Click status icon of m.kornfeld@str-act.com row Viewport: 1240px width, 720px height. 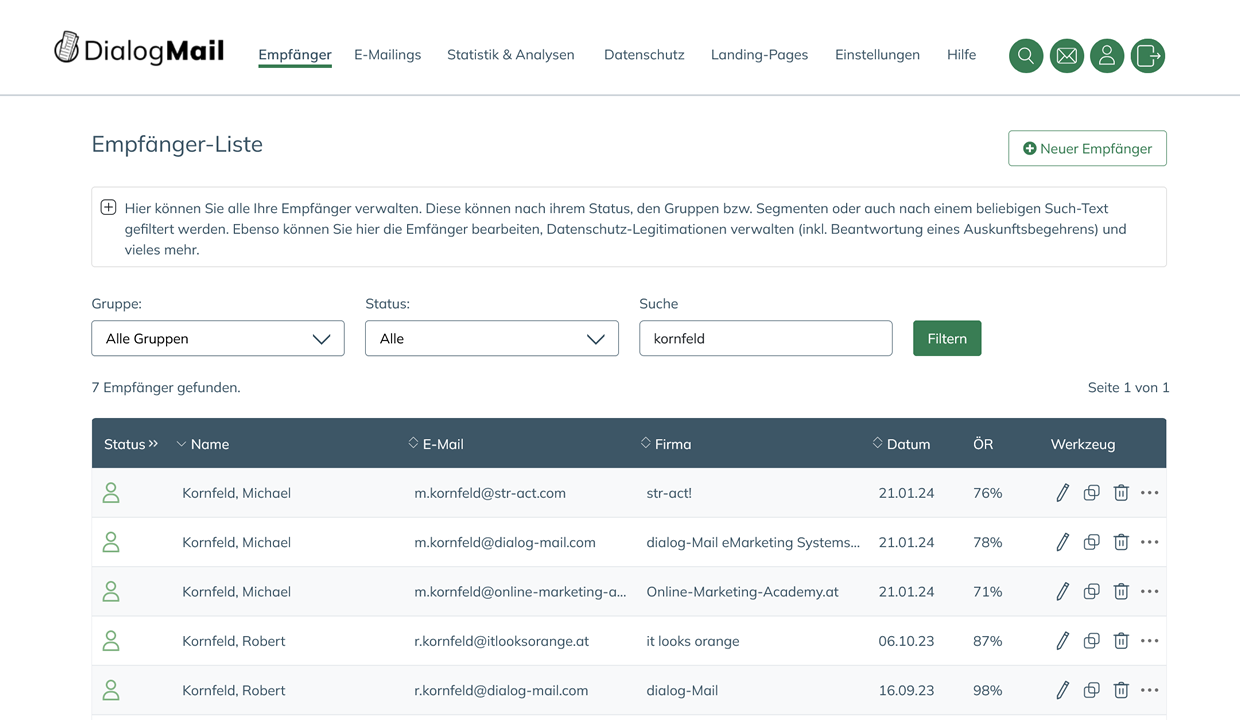point(111,492)
